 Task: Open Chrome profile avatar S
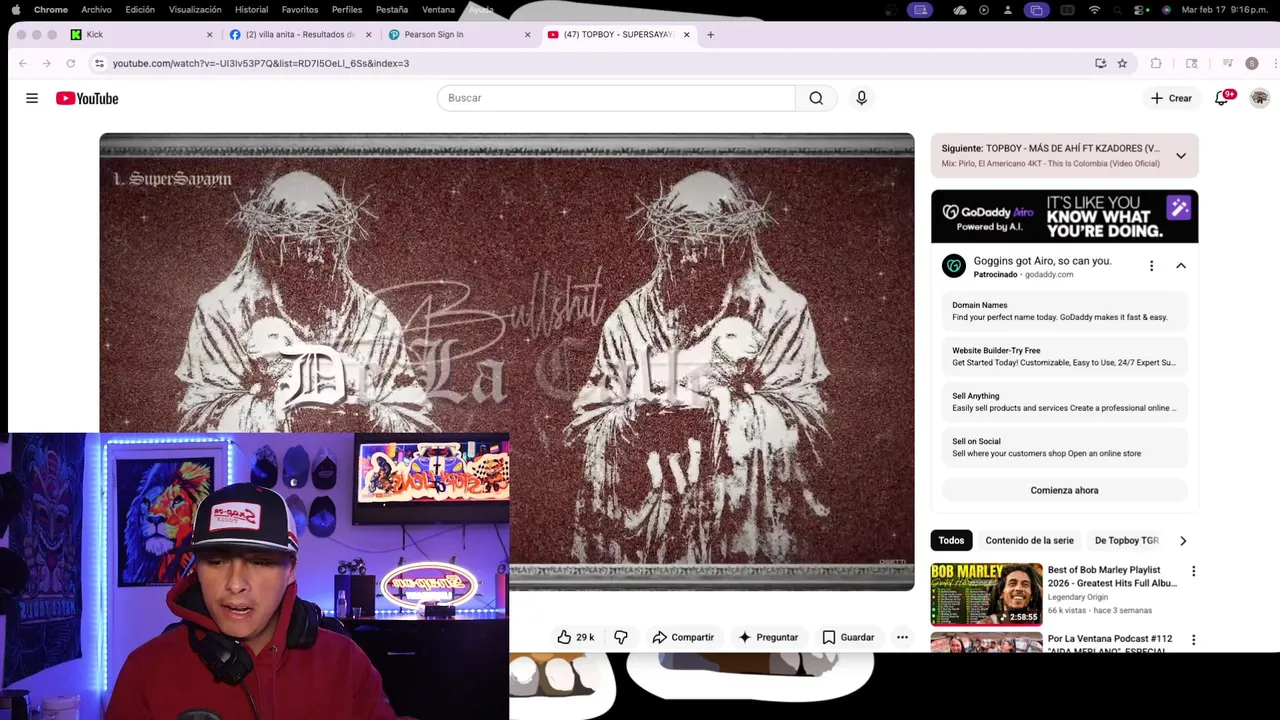tap(1251, 63)
